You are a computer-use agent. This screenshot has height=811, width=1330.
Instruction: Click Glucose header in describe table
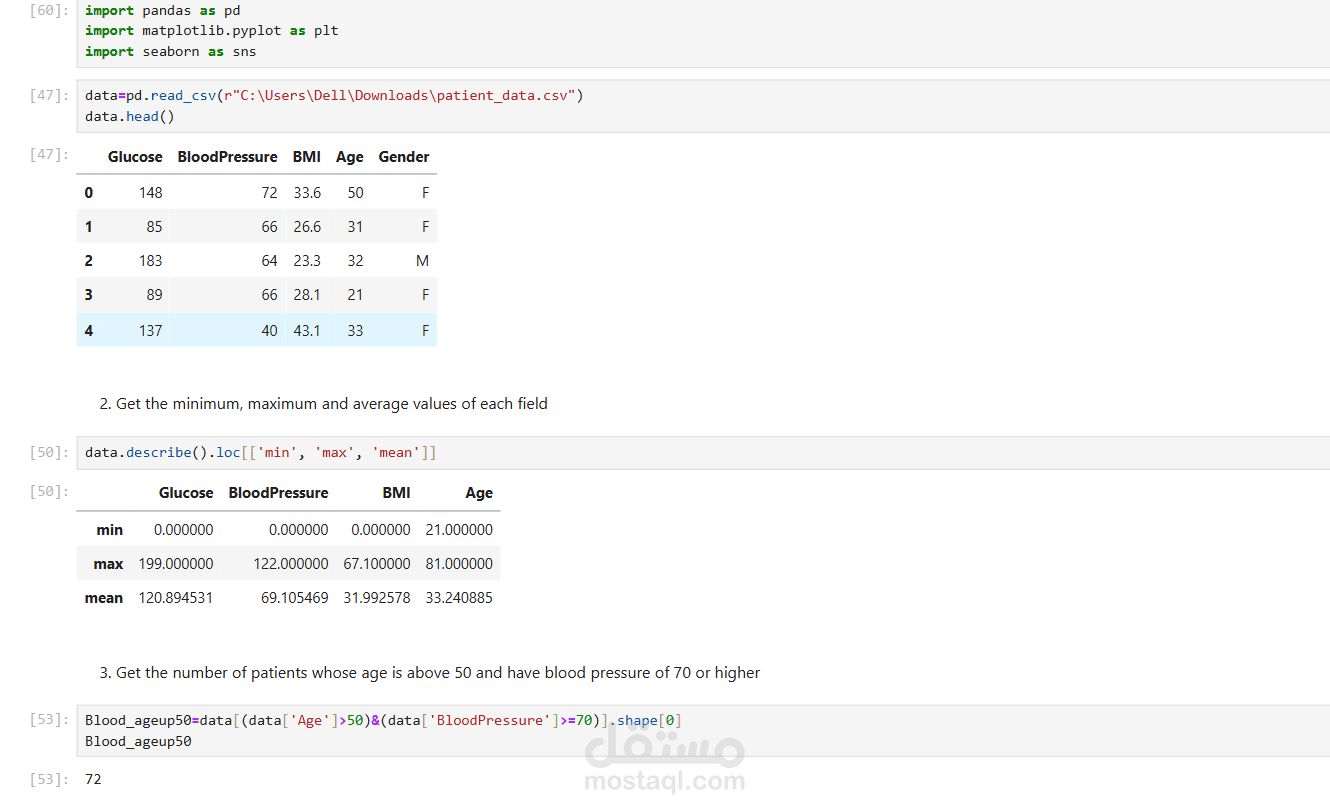186,493
